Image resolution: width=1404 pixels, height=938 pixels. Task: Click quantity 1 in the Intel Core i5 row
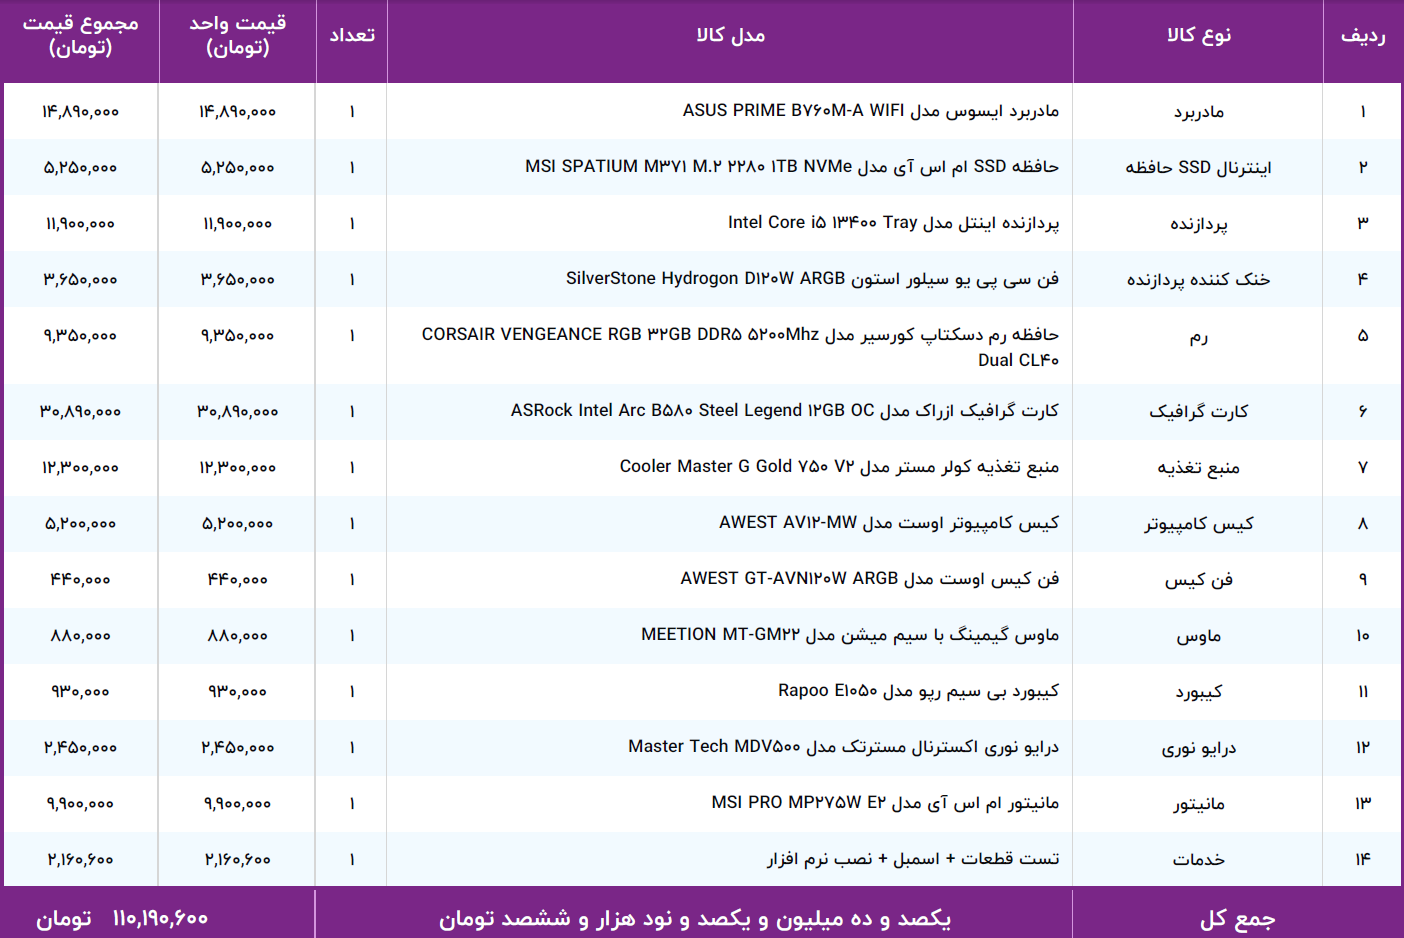click(352, 224)
